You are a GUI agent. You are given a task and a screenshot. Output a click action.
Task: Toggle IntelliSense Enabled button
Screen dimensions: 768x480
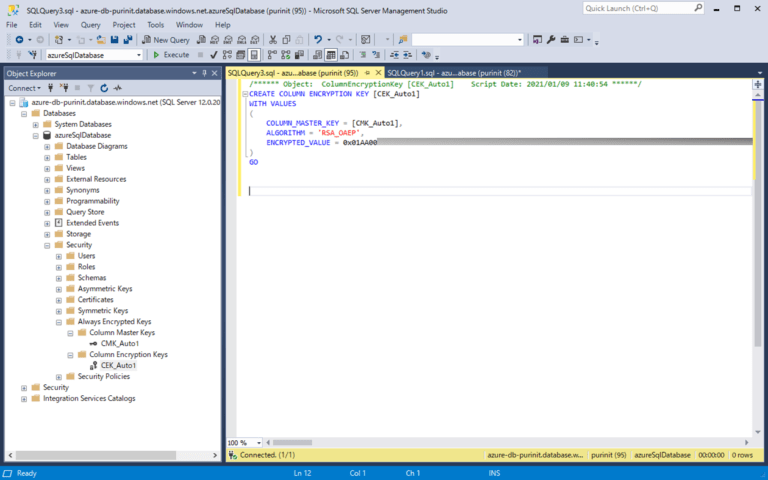click(254, 55)
